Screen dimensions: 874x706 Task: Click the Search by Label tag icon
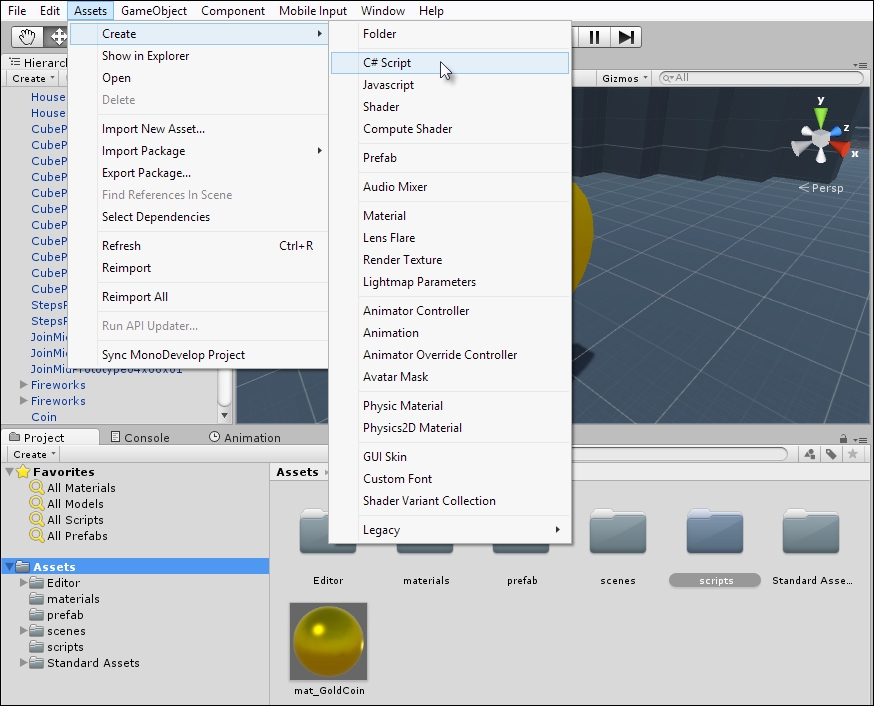(x=831, y=453)
